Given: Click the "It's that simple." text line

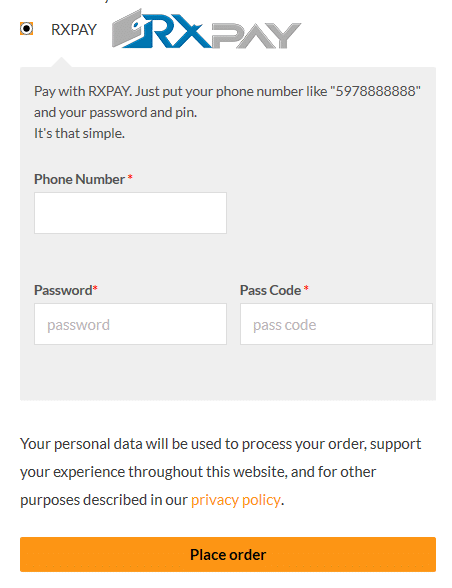Looking at the screenshot, I should [79, 134].
